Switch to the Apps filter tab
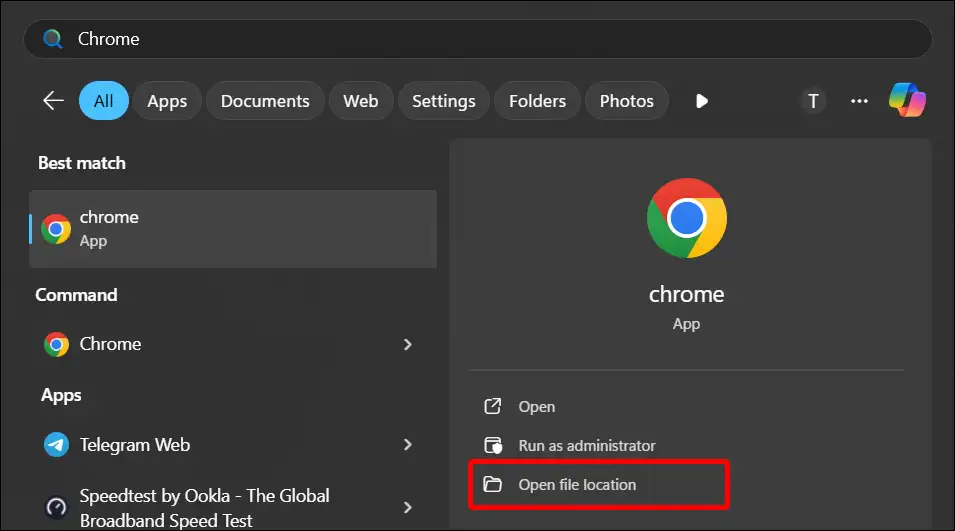955x531 pixels. 167,100
